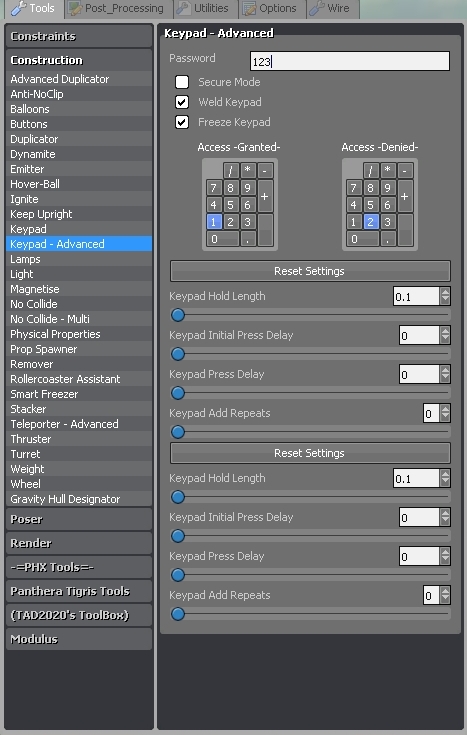Image resolution: width=467 pixels, height=735 pixels.
Task: Enable the Secure Mode checkbox
Action: (x=182, y=82)
